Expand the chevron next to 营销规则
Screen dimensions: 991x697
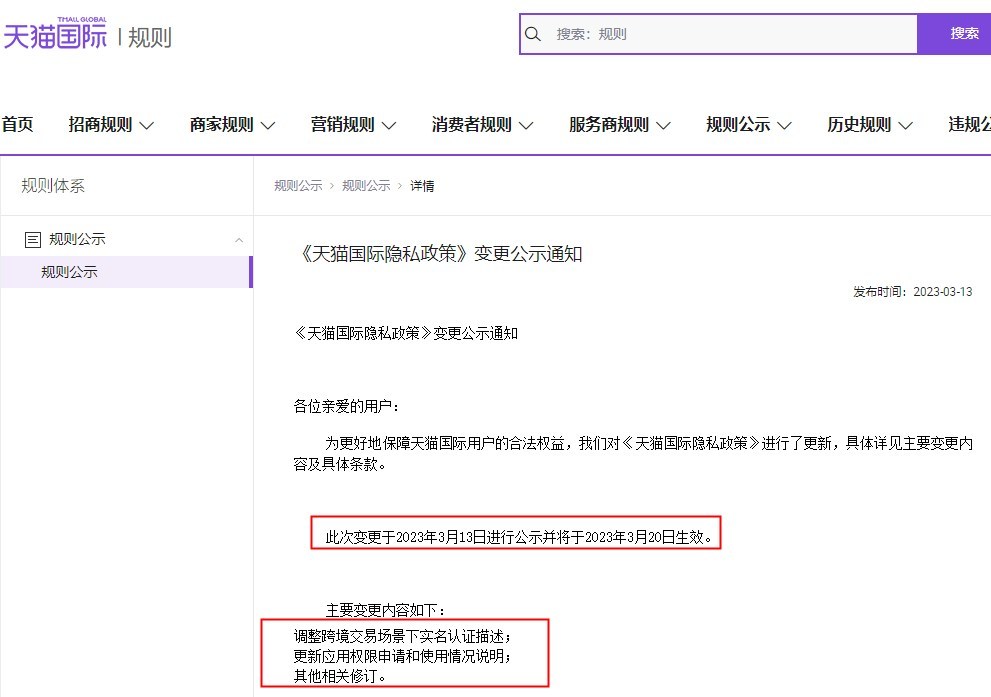[389, 126]
